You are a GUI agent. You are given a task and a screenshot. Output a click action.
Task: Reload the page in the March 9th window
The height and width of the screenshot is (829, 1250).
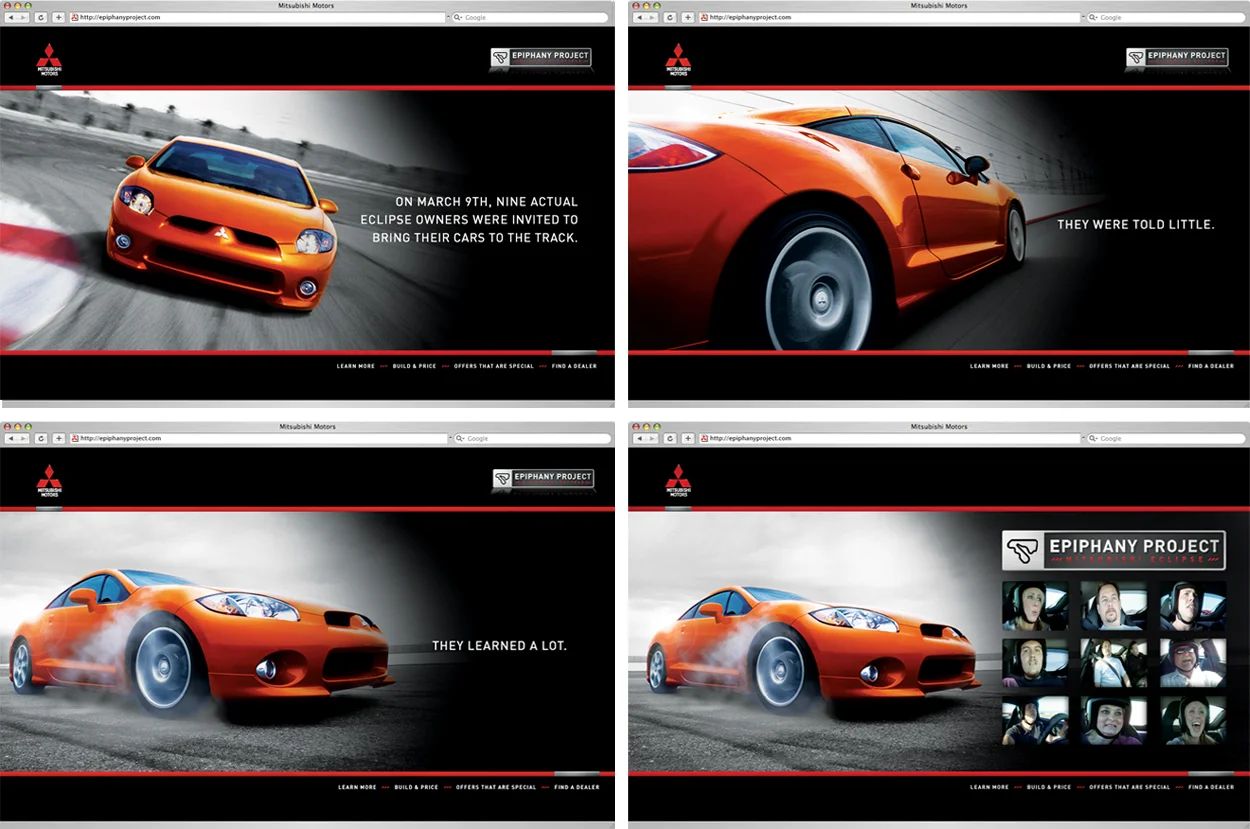(41, 18)
